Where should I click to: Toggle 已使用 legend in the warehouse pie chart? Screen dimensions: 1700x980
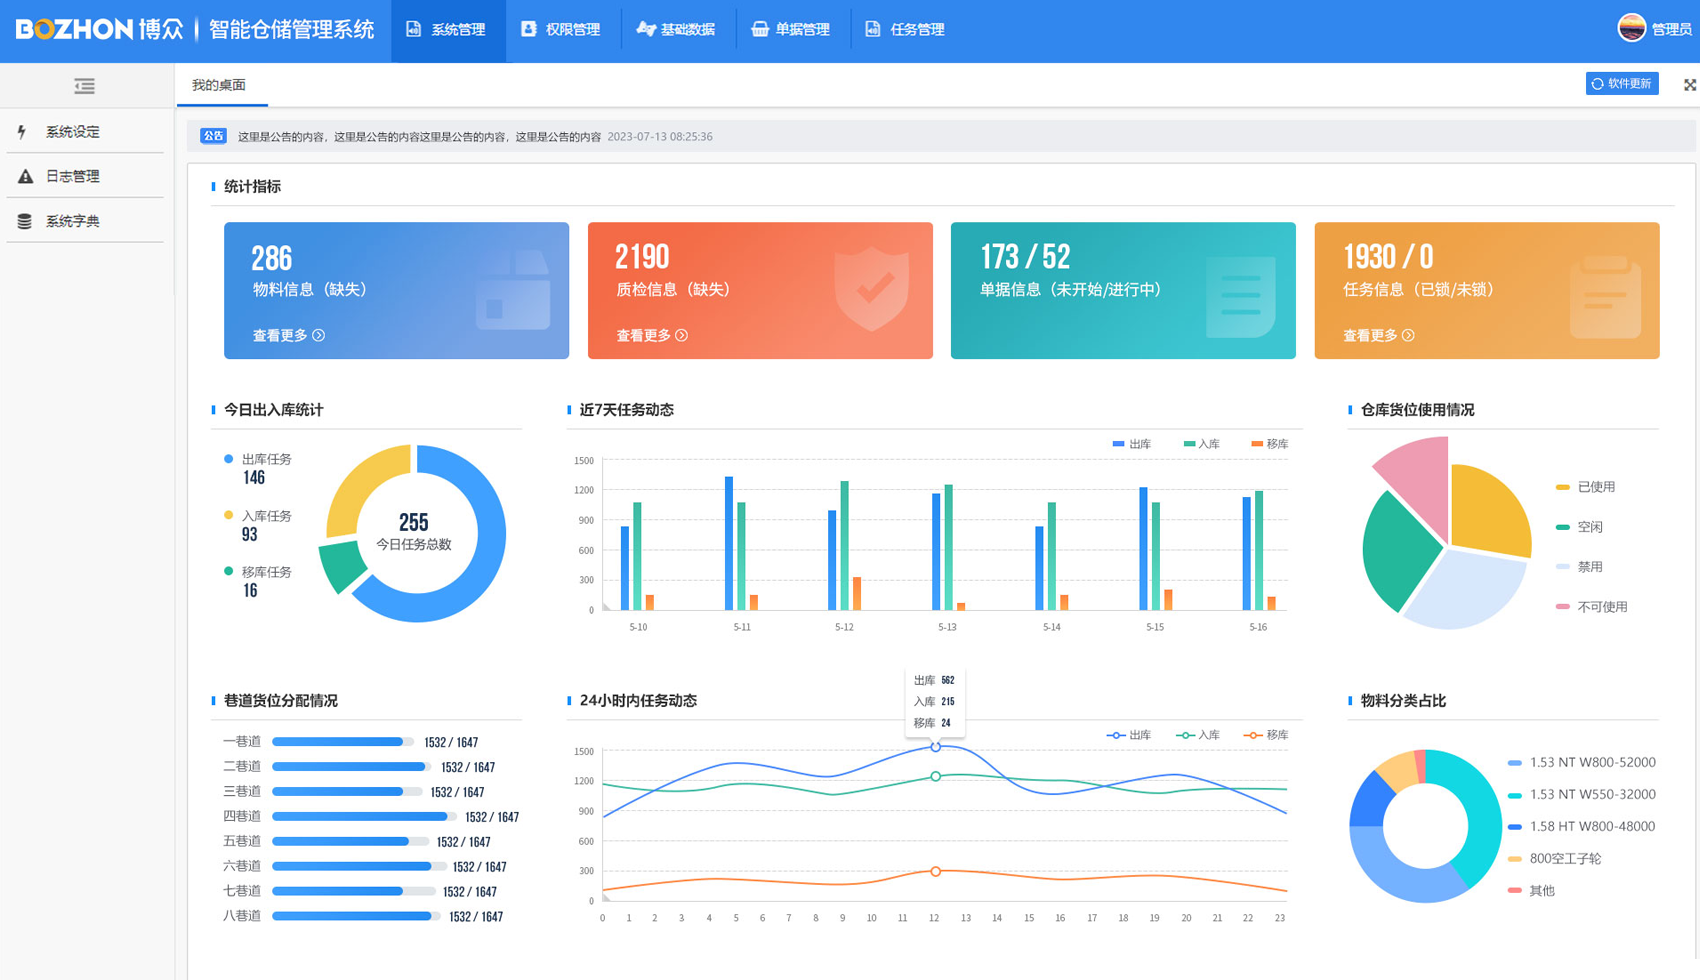[1585, 487]
